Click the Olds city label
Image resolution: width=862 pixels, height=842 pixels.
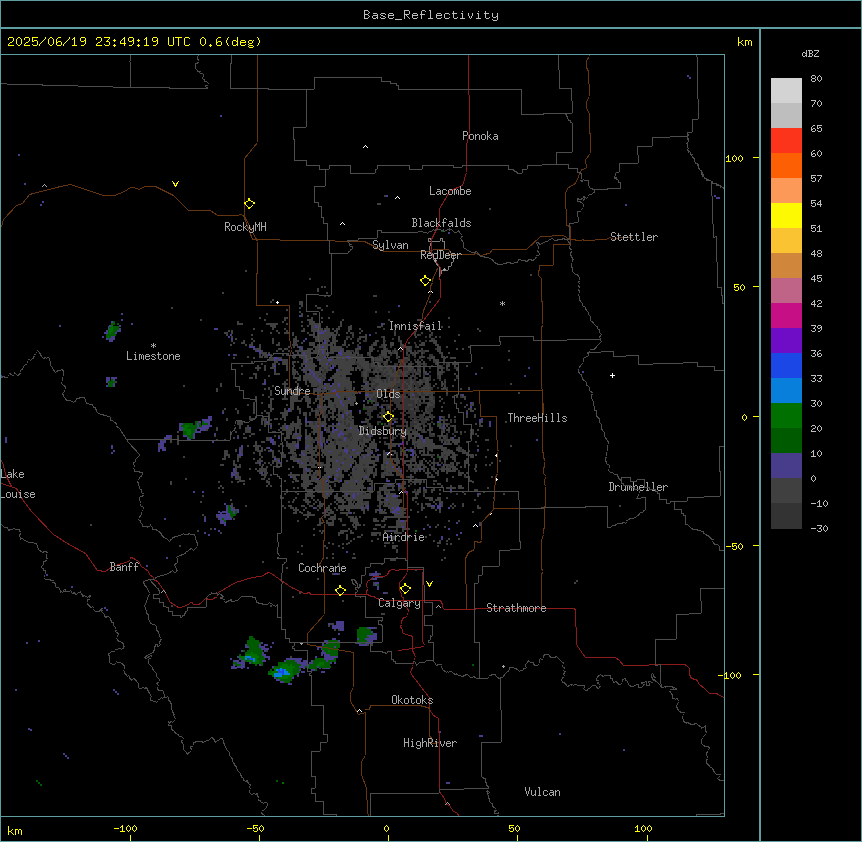(x=388, y=394)
